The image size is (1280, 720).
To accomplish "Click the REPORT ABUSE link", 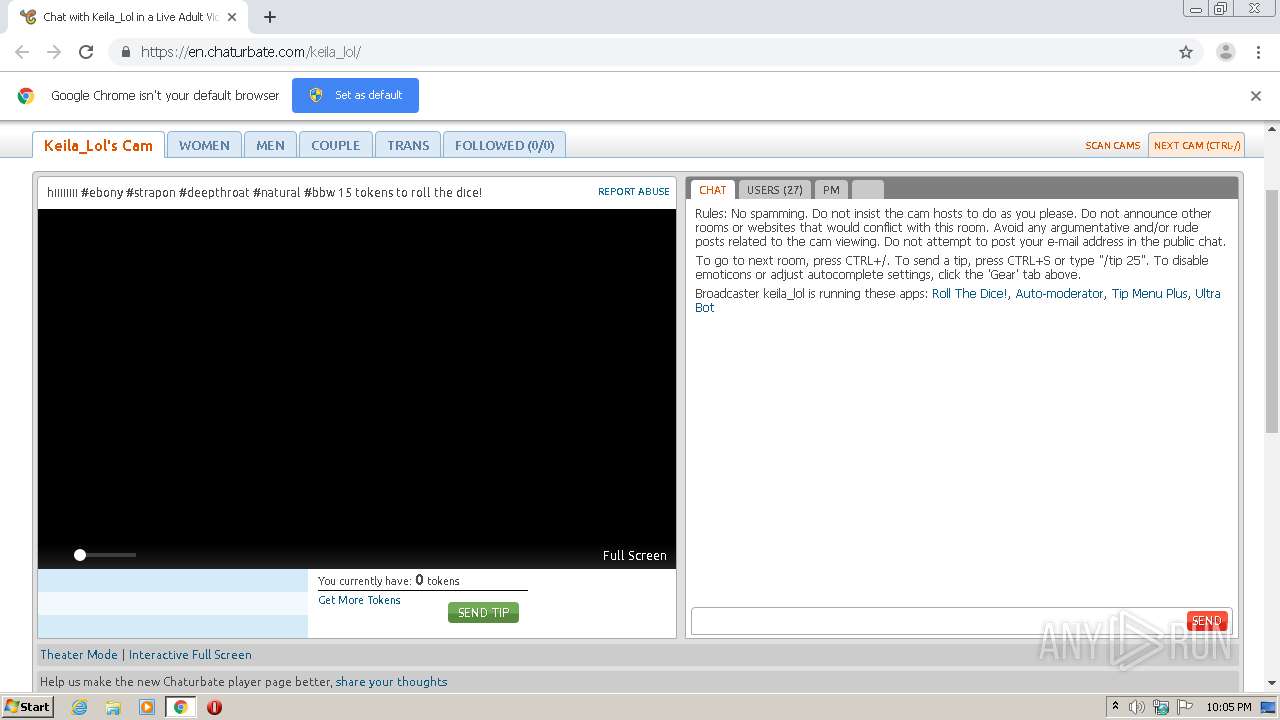I will click(634, 192).
